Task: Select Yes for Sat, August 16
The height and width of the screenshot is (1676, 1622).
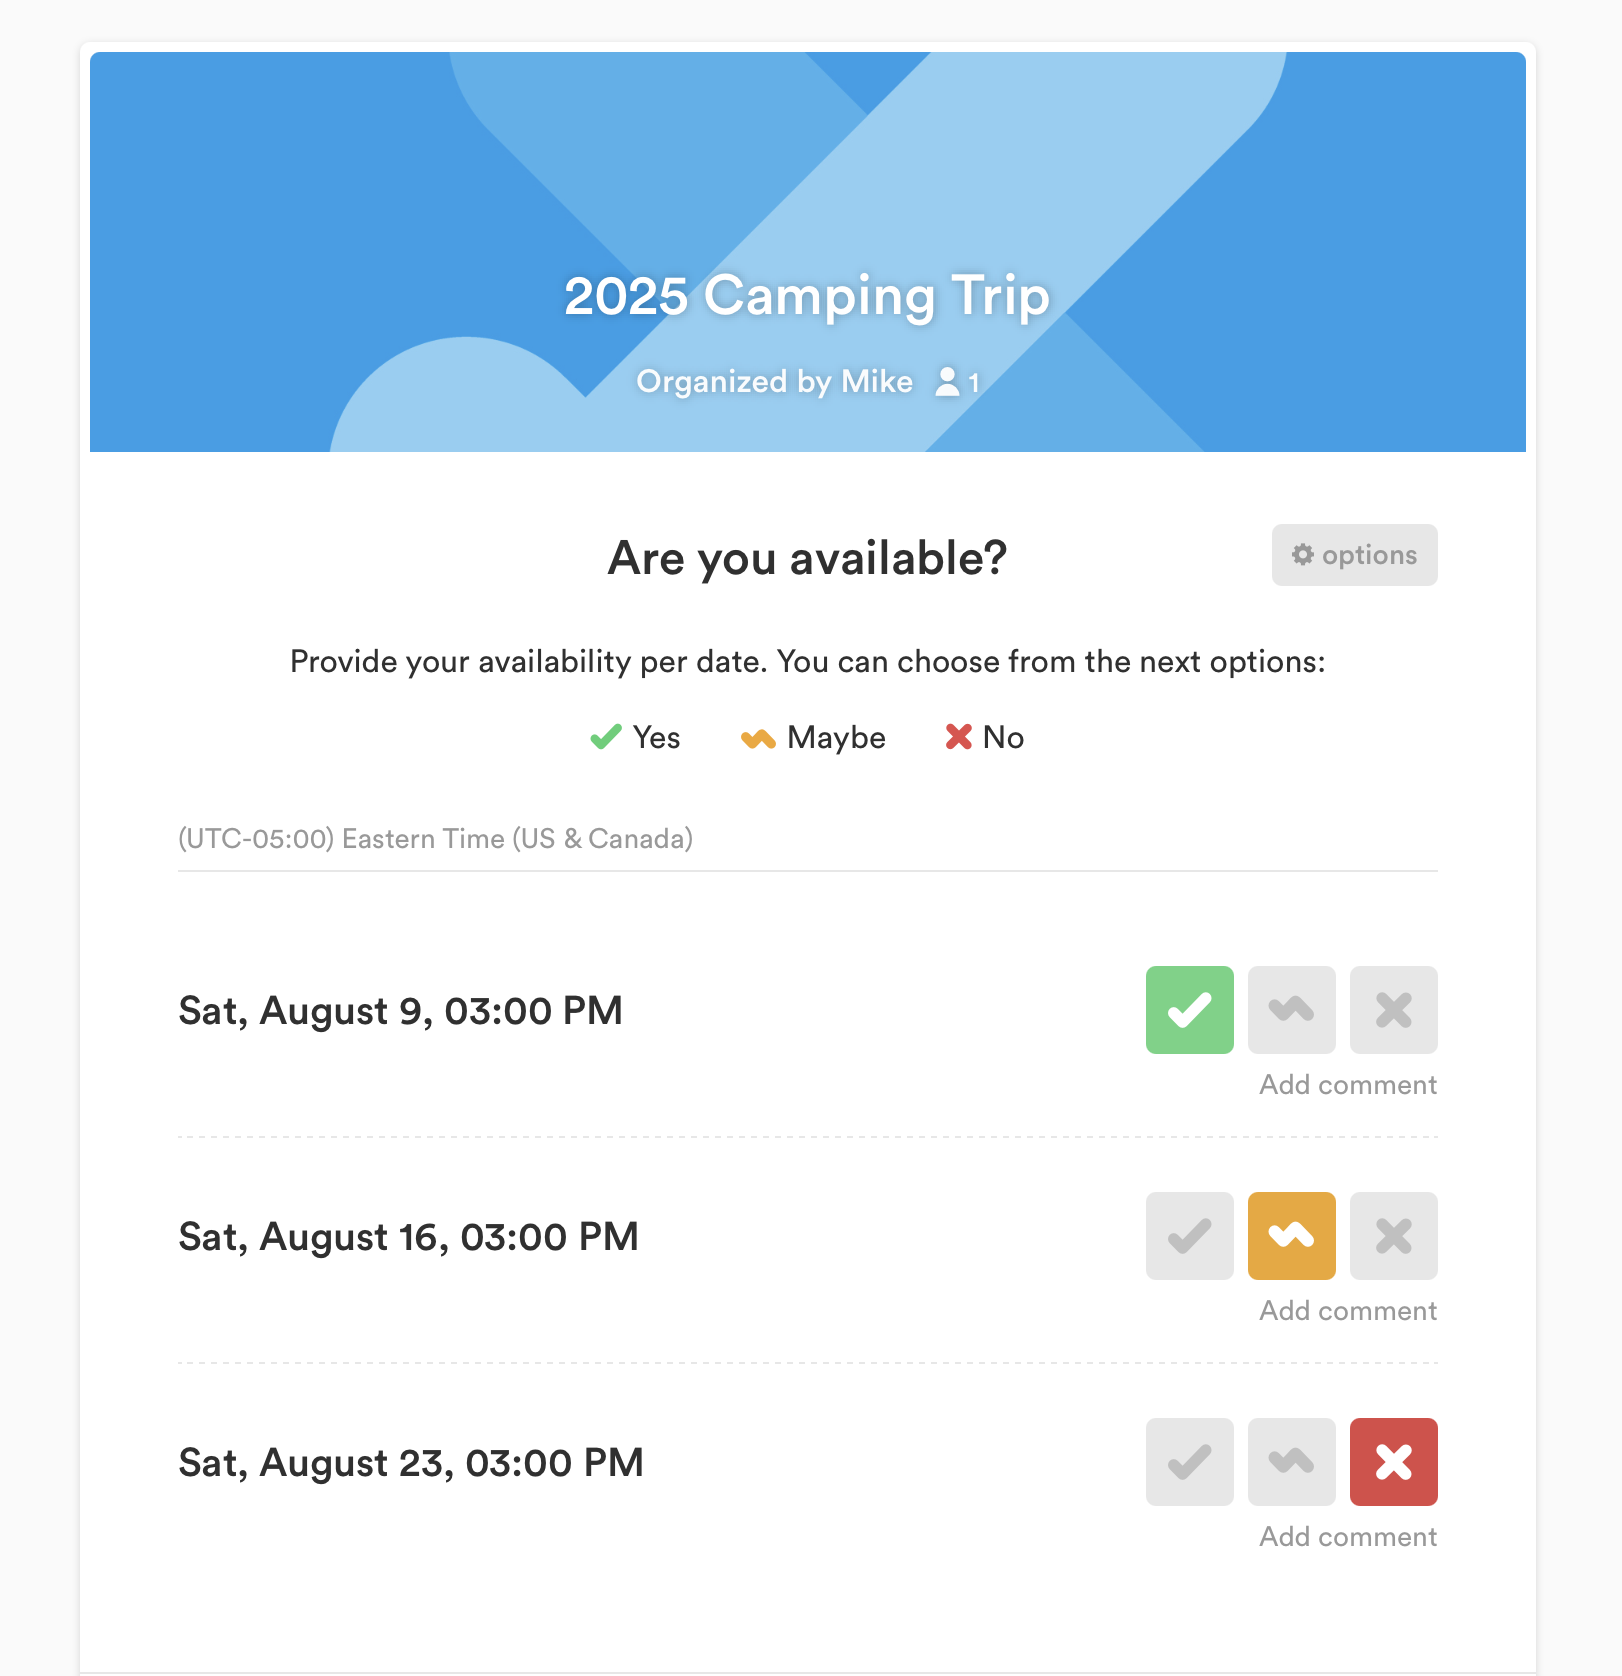Action: [1189, 1237]
